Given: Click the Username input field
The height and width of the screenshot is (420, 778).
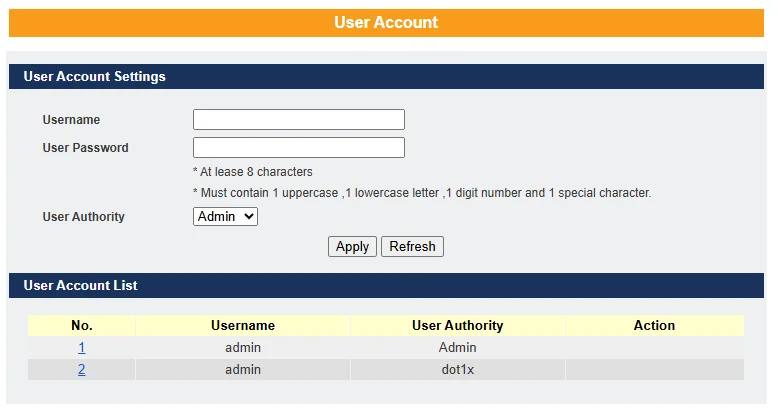Looking at the screenshot, I should (299, 120).
